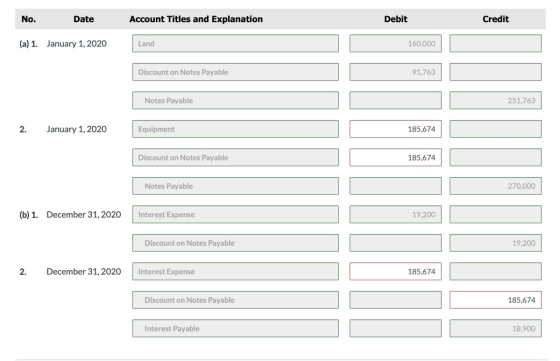Image resolution: width=560 pixels, height=361 pixels.
Task: Click the "Account Titles and Explanation" header
Action: 196,19
